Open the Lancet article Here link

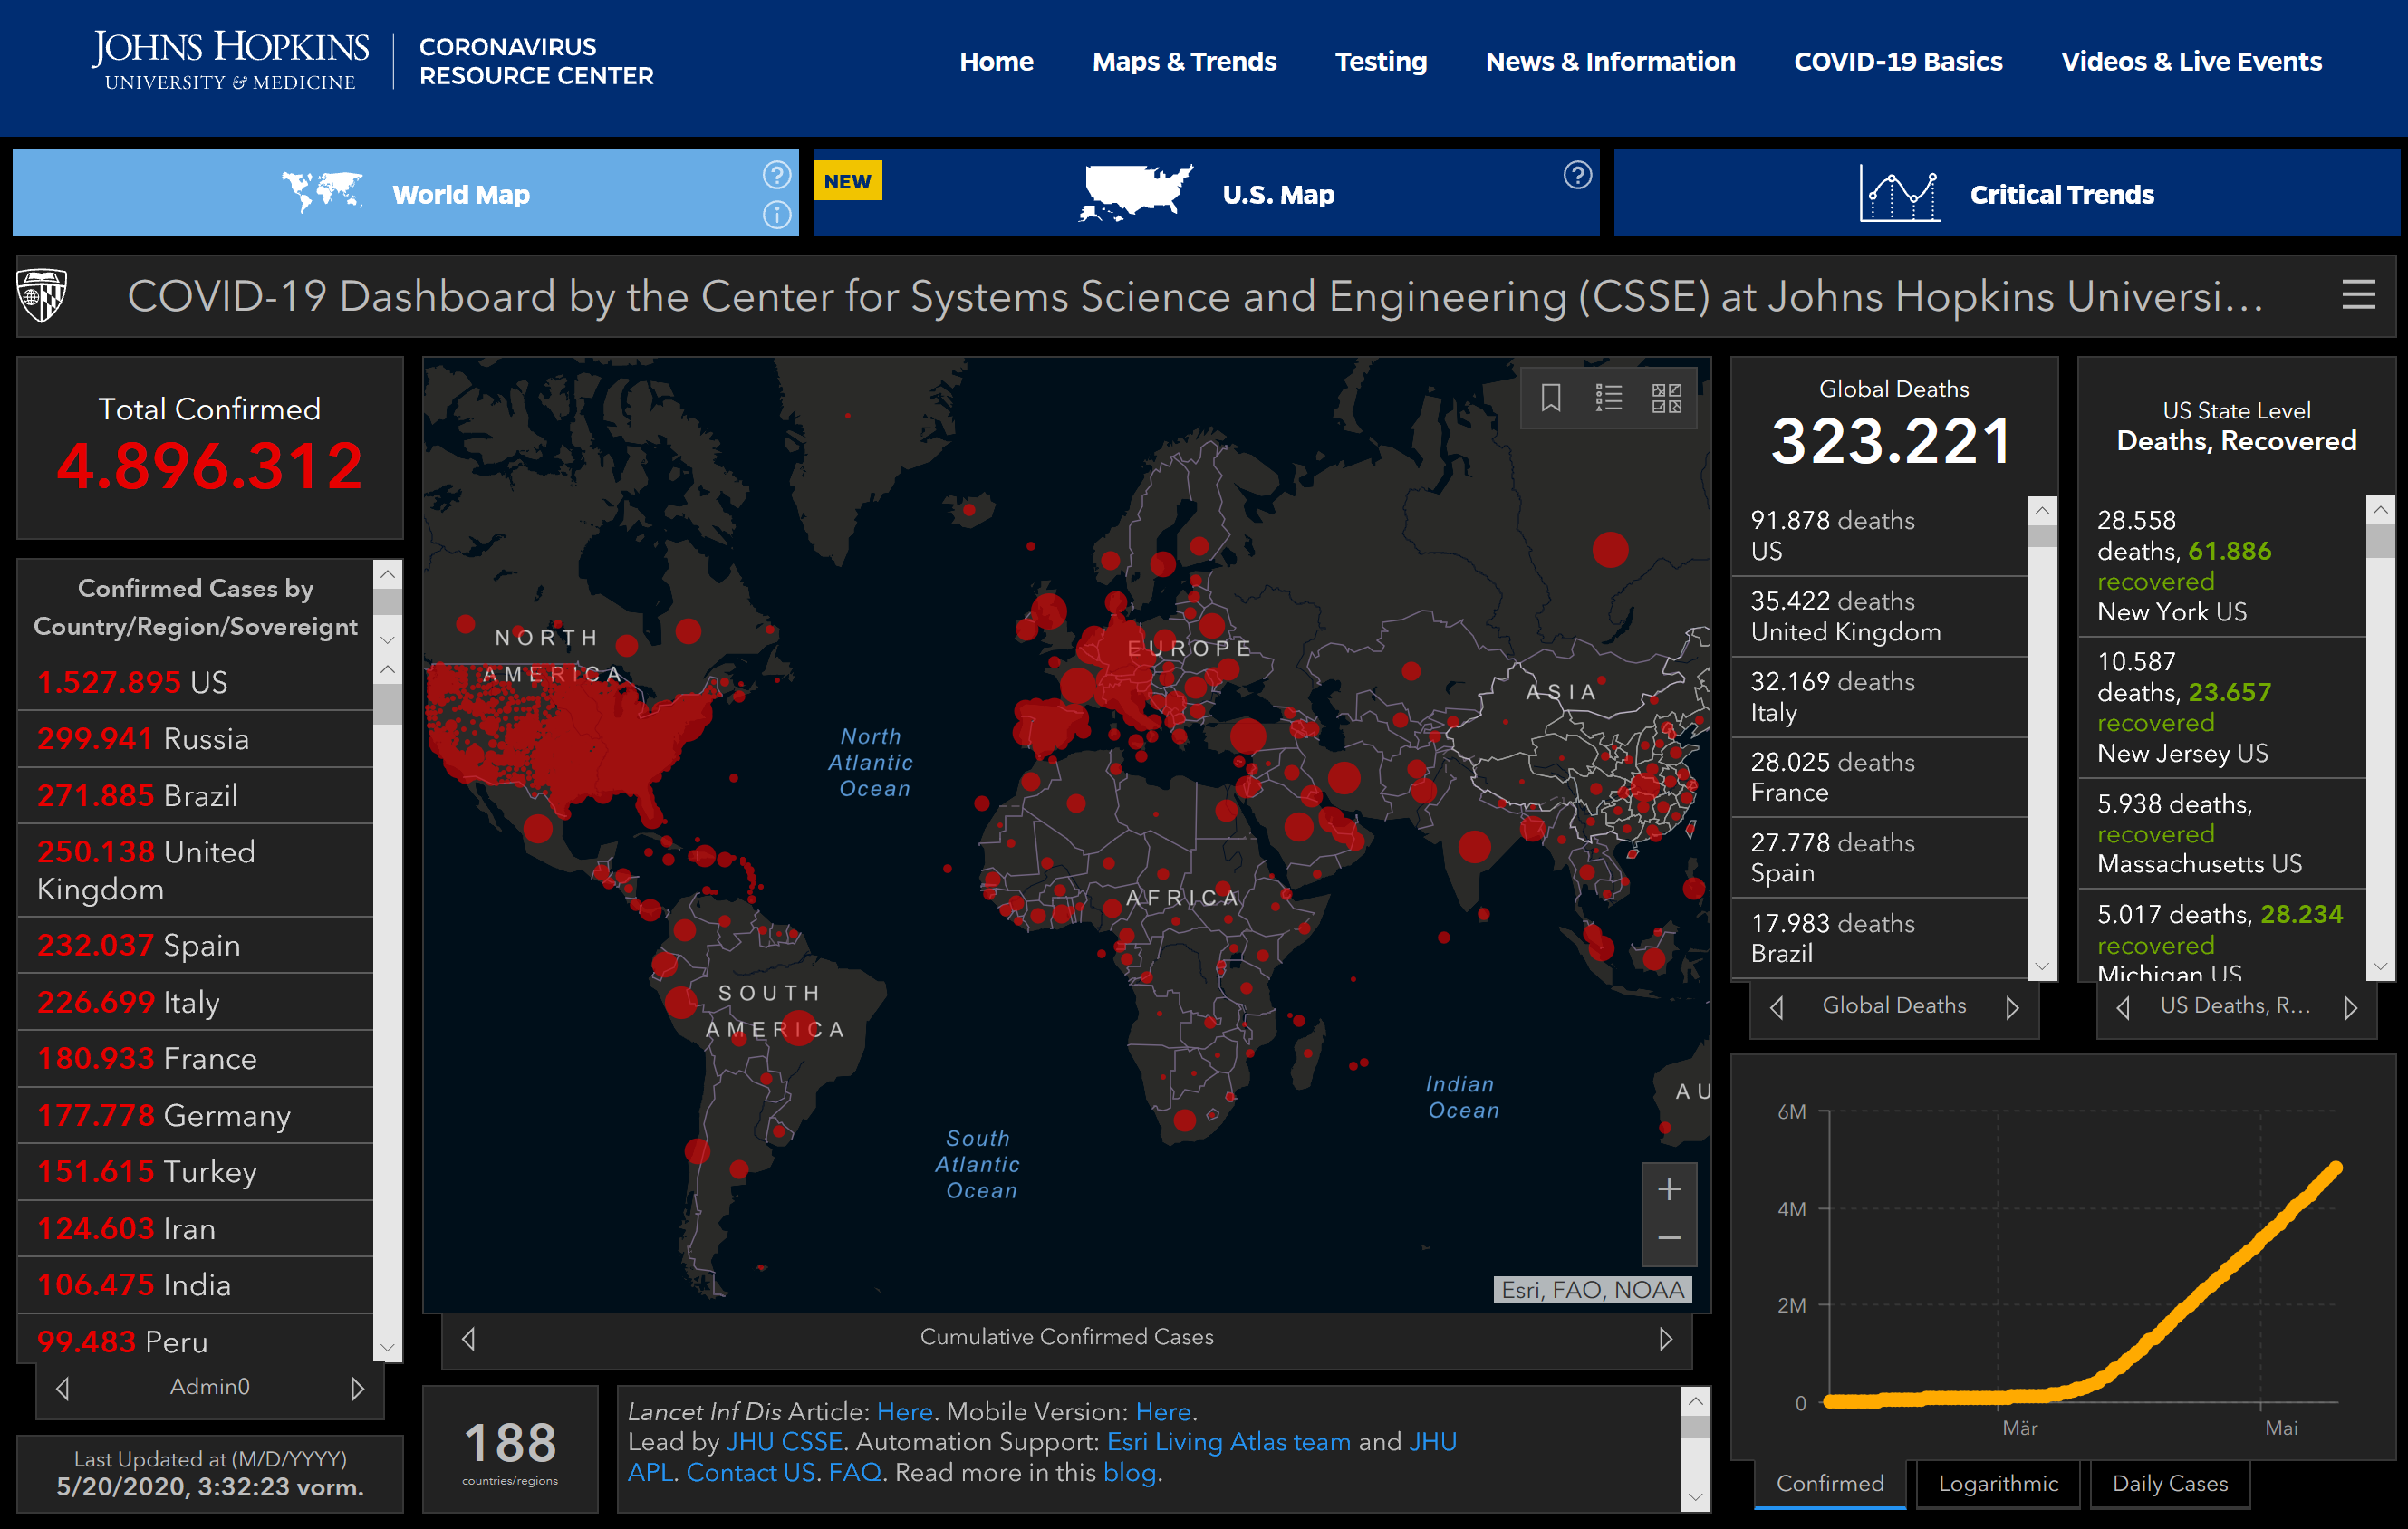click(x=904, y=1412)
